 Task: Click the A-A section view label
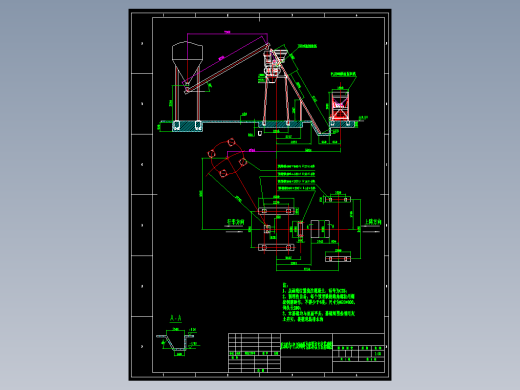[176, 318]
